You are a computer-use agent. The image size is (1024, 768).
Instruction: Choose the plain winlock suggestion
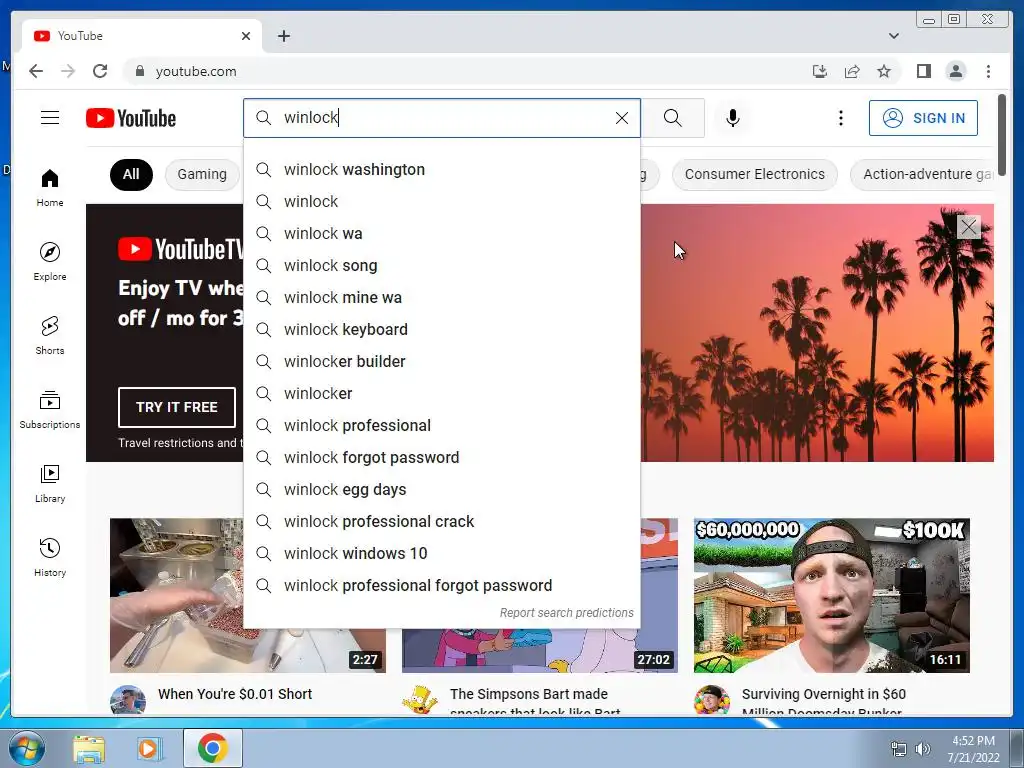(x=441, y=202)
